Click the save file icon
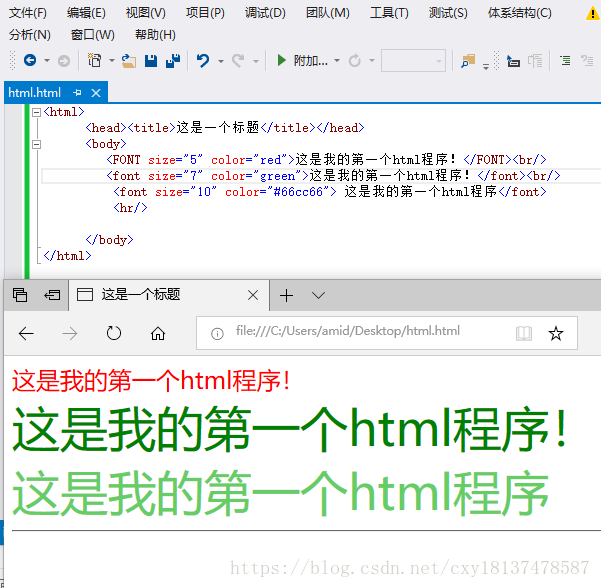Viewport: 601px width, 588px height. pyautogui.click(x=151, y=61)
